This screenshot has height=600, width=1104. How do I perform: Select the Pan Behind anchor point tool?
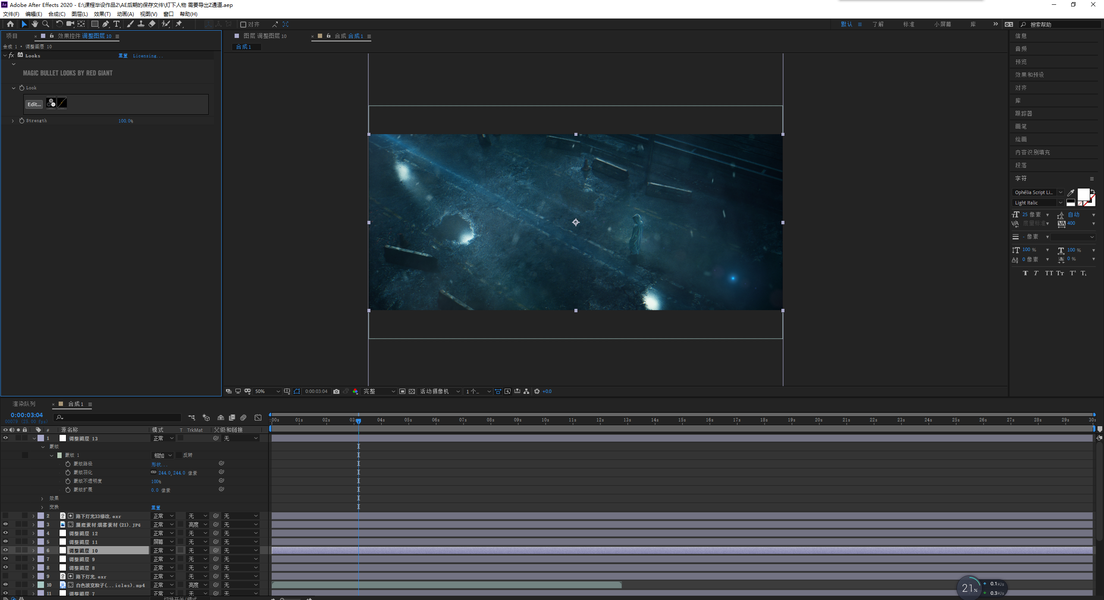coord(81,24)
